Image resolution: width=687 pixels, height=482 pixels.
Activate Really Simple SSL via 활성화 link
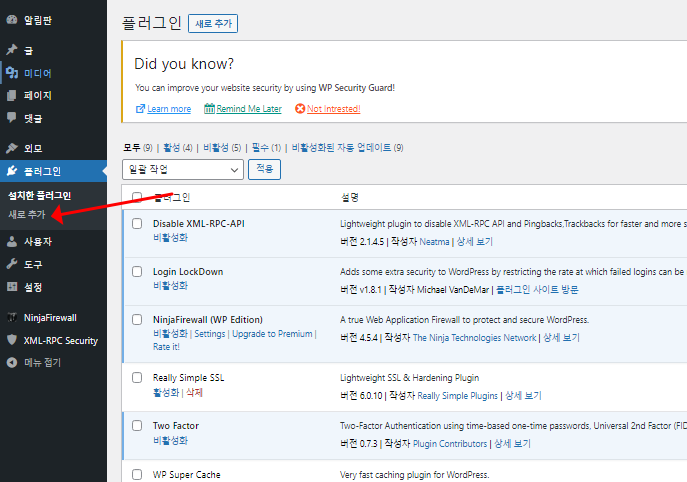tap(166, 392)
